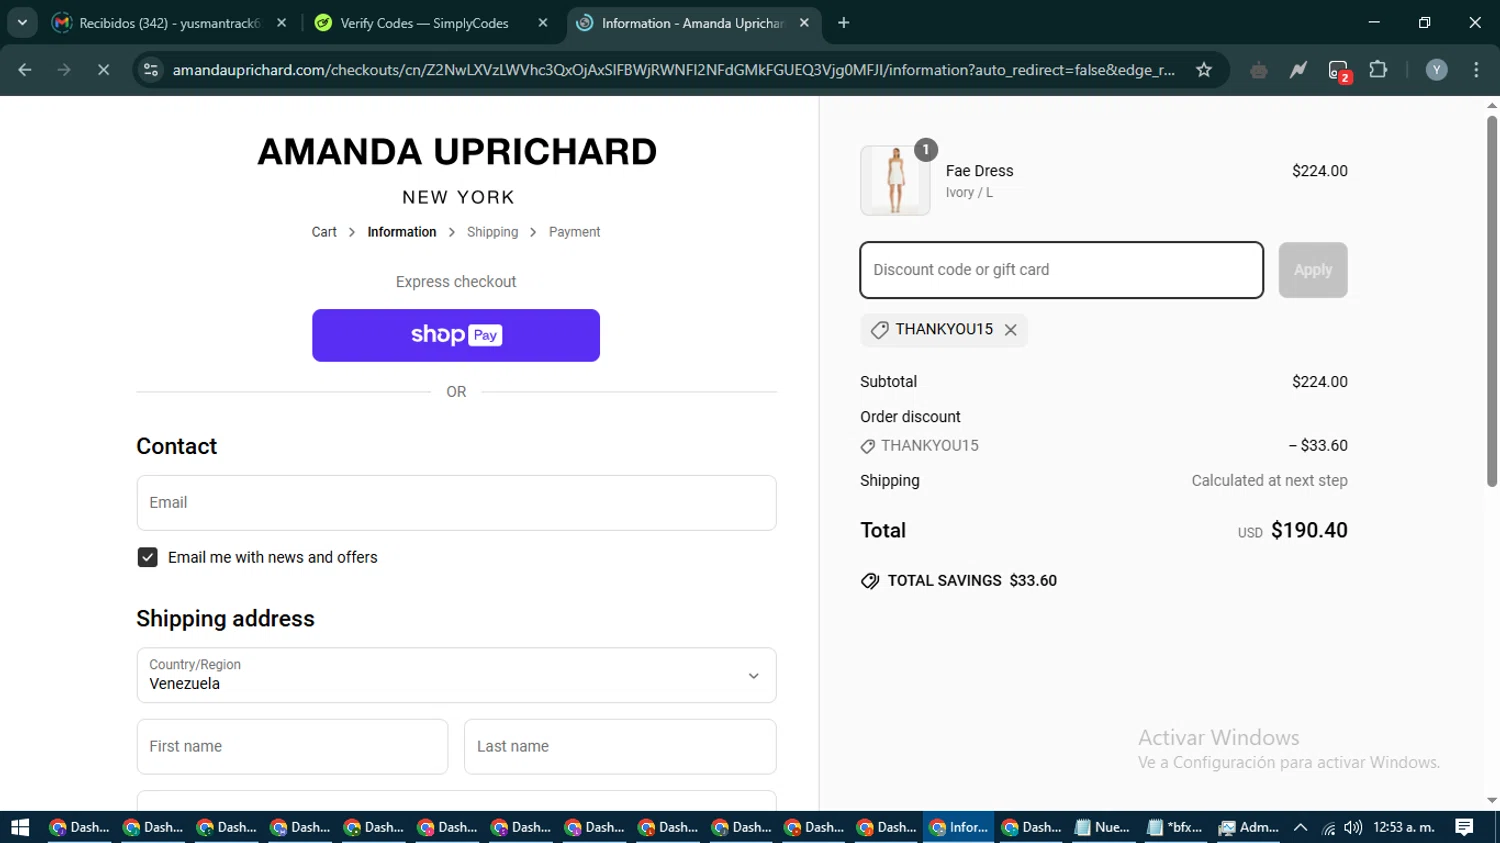Click the Ivory / L variant text
Image resolution: width=1500 pixels, height=843 pixels.
point(969,193)
